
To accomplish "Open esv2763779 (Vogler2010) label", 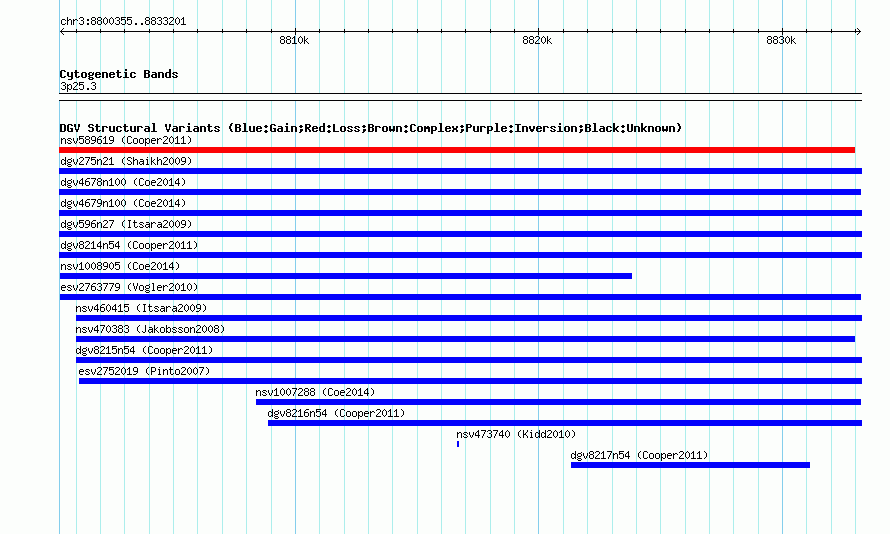I will (129, 287).
